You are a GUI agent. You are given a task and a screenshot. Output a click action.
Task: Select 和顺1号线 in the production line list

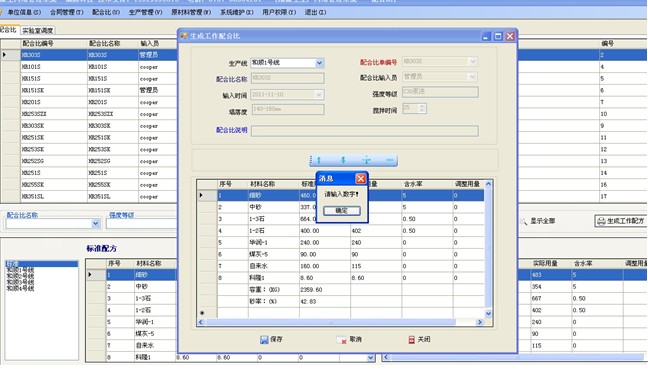click(20, 270)
